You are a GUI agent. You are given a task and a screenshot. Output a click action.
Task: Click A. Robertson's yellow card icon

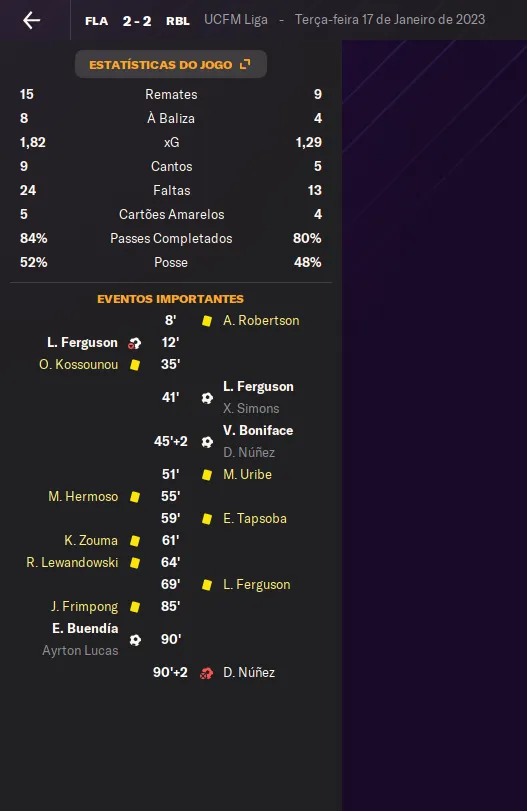pos(207,321)
